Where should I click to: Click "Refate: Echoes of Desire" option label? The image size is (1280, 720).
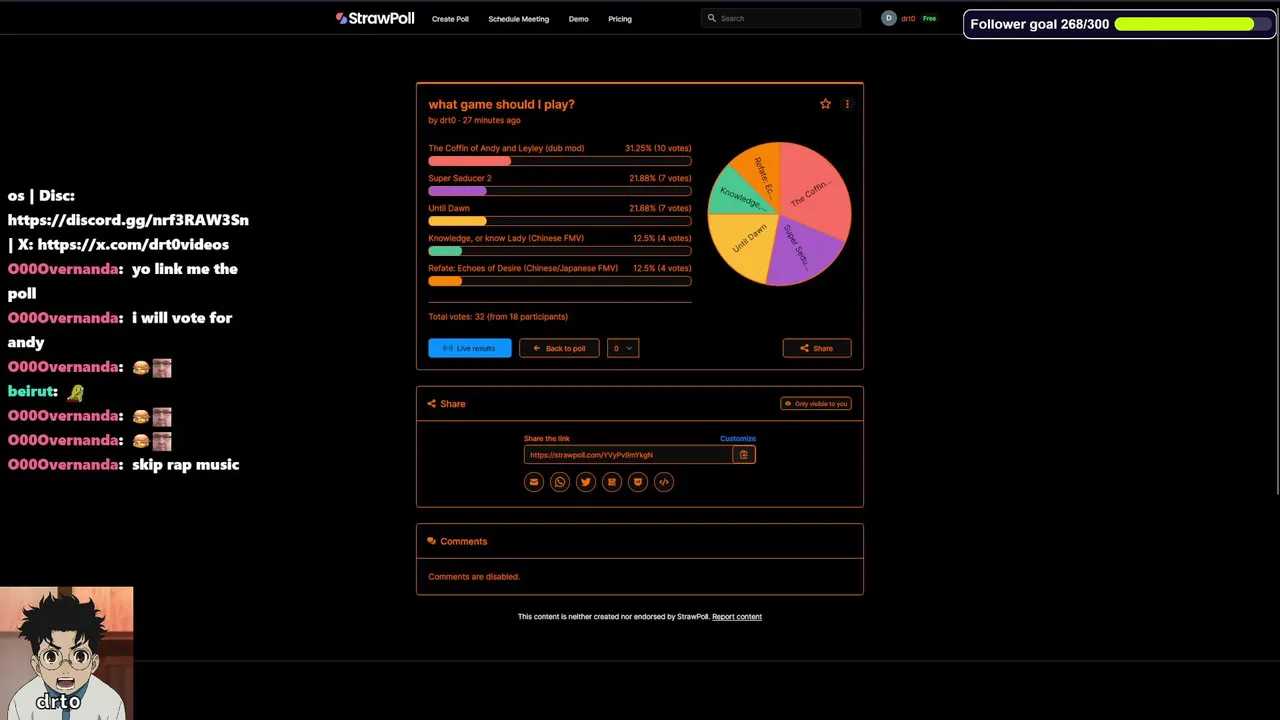(523, 268)
